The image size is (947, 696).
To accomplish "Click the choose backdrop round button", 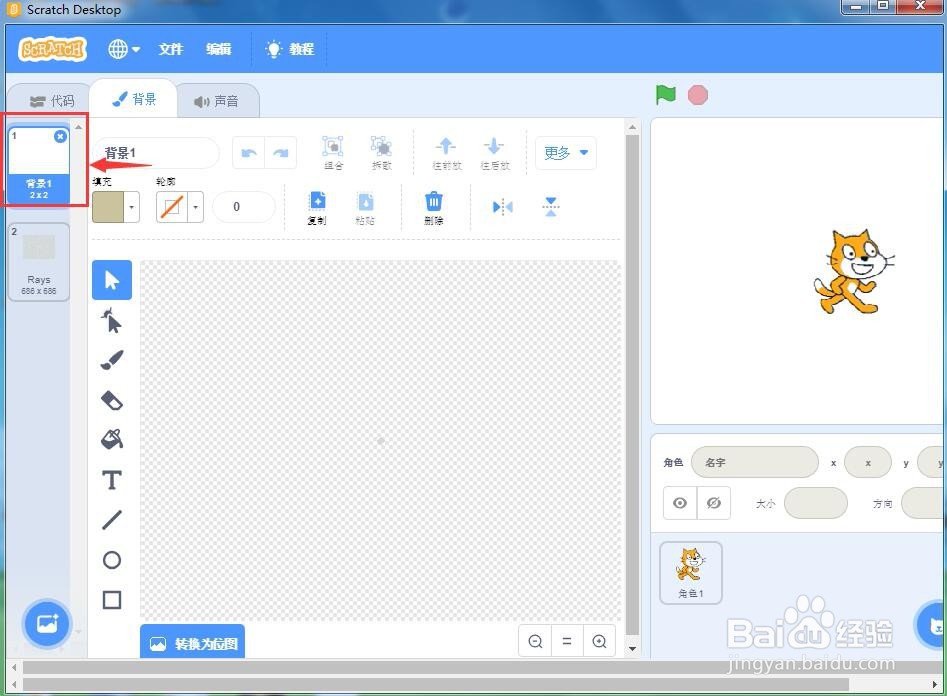I will click(47, 624).
